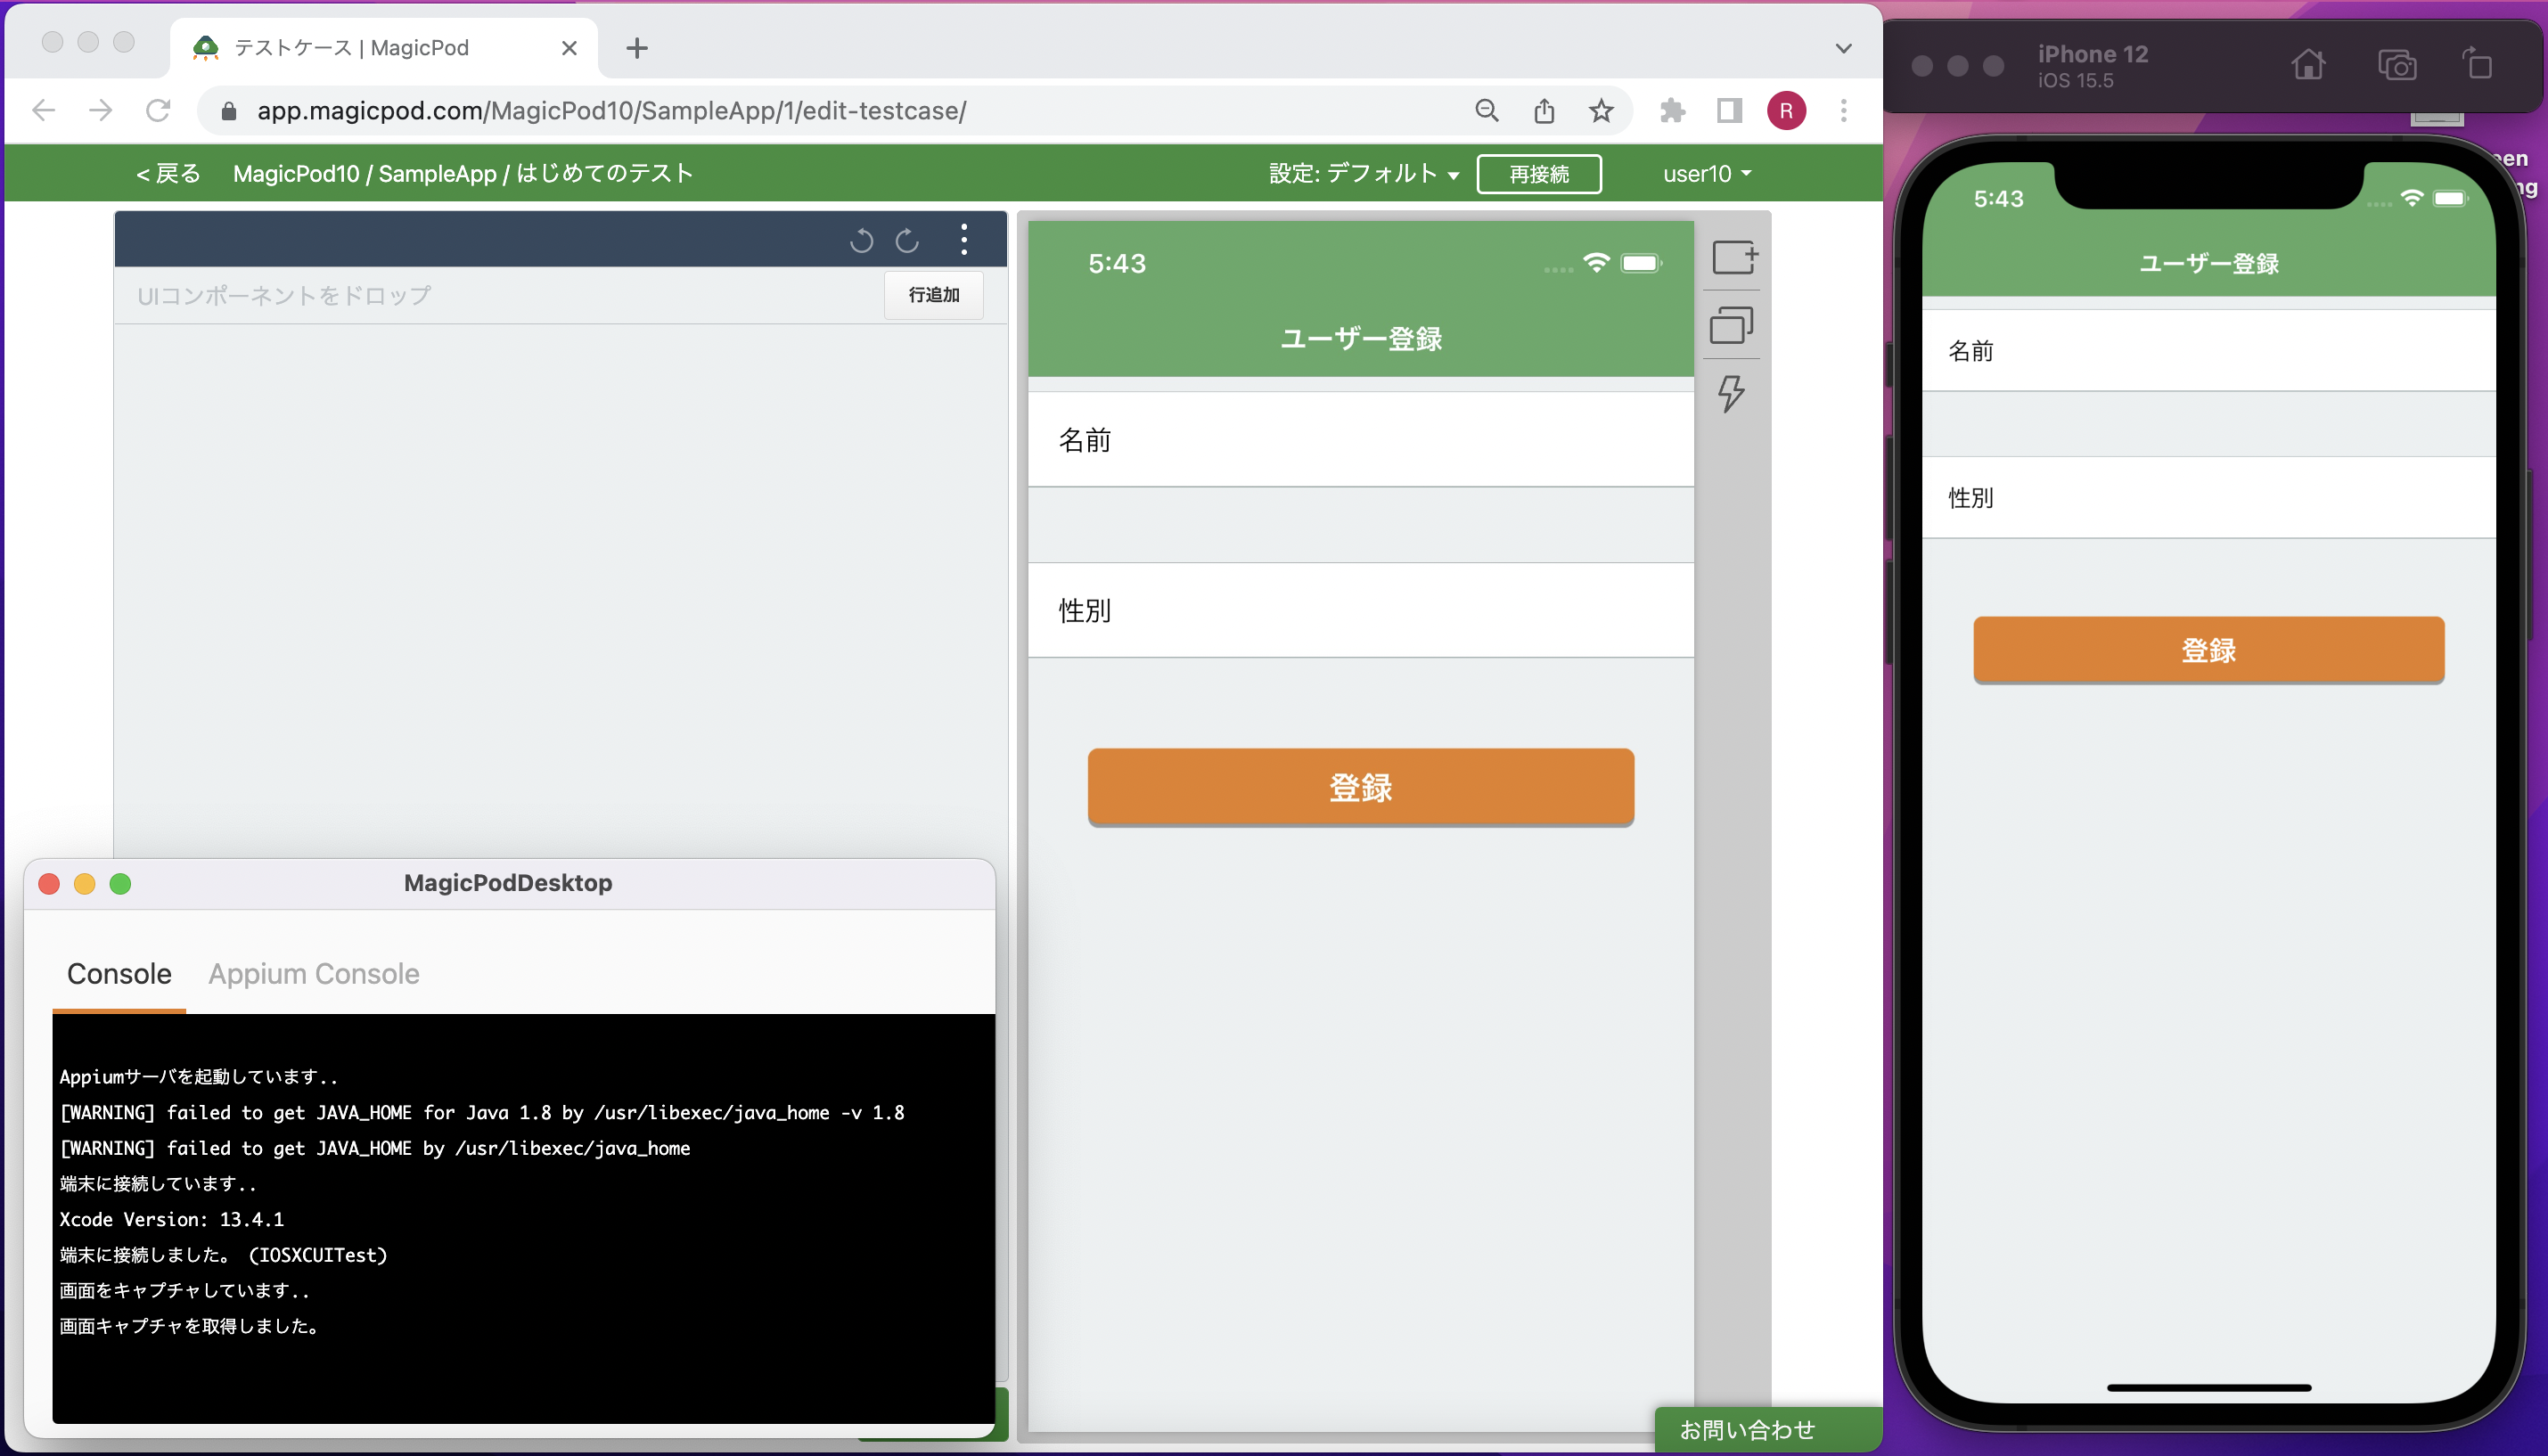The width and height of the screenshot is (2548, 1456).
Task: Expand the 設定: デフォルト dropdown
Action: (1363, 174)
